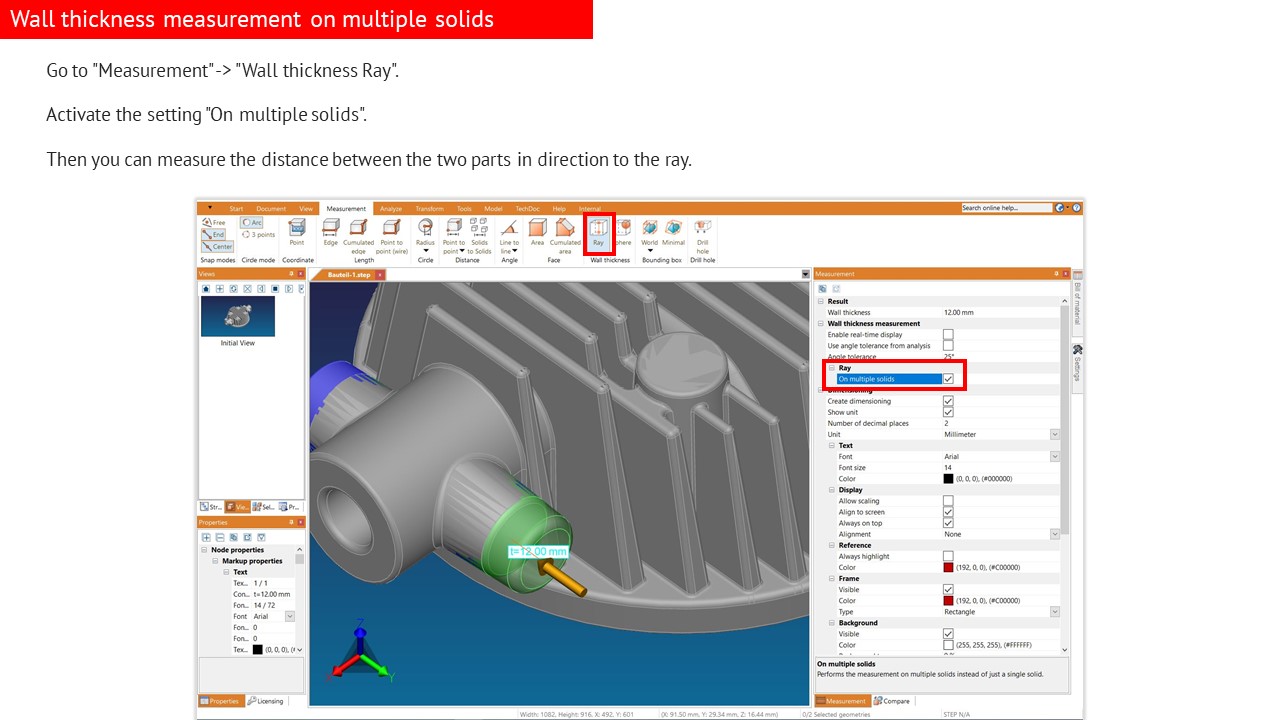
Task: Toggle Always on top checkbox
Action: click(948, 523)
